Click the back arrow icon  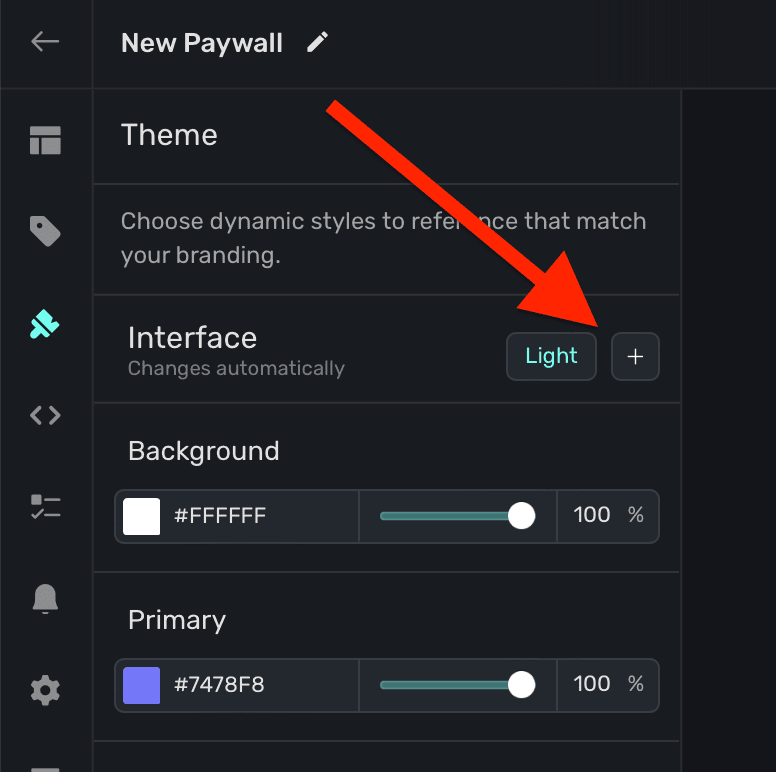pos(45,42)
